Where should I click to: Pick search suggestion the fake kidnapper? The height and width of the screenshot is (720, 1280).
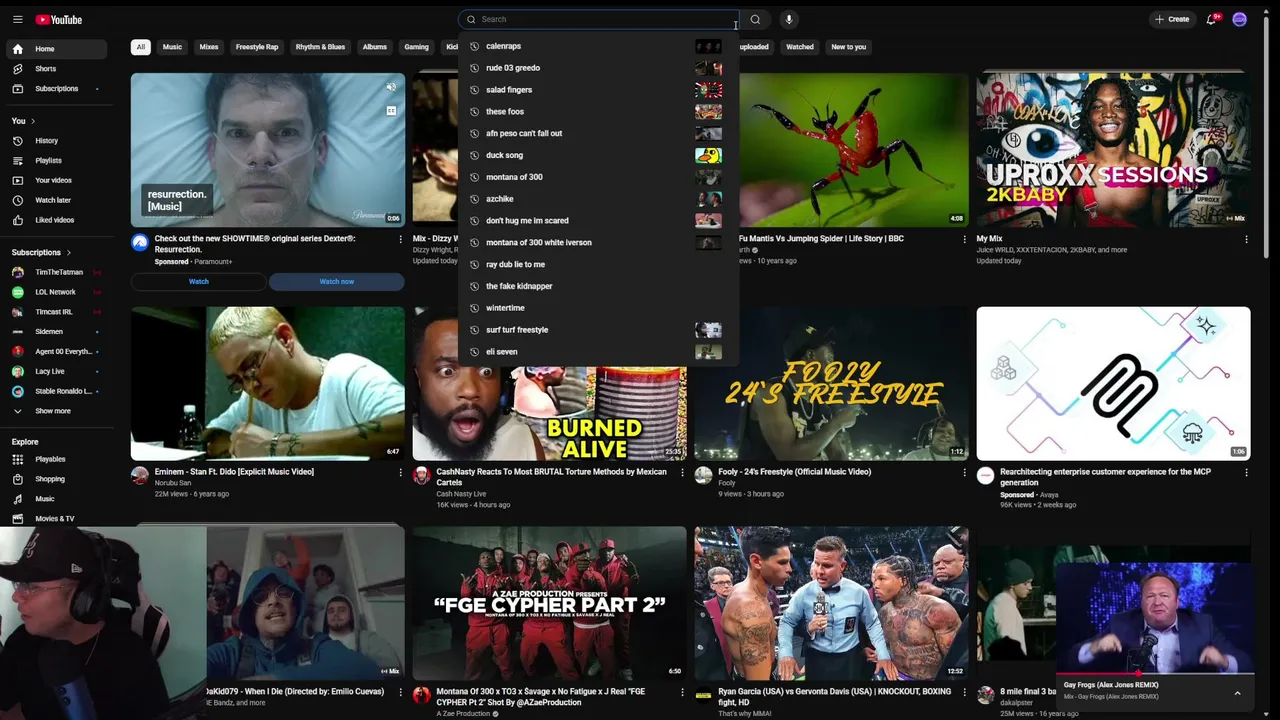click(597, 286)
